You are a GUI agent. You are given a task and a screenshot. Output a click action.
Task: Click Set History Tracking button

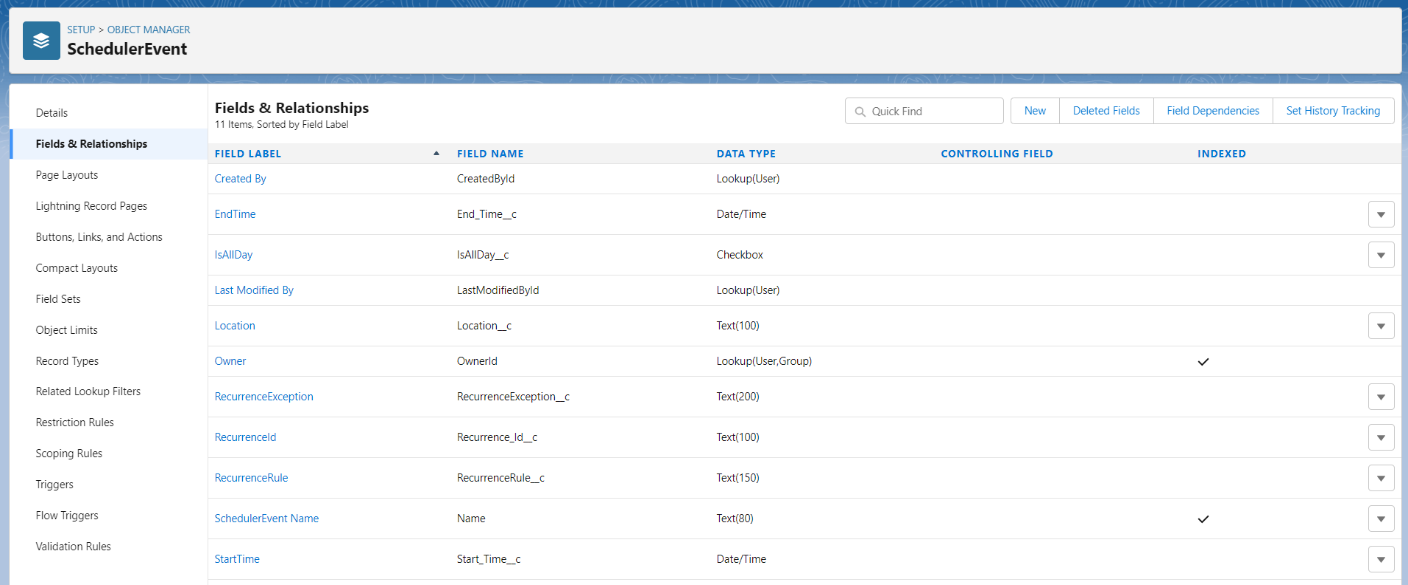(x=1333, y=111)
